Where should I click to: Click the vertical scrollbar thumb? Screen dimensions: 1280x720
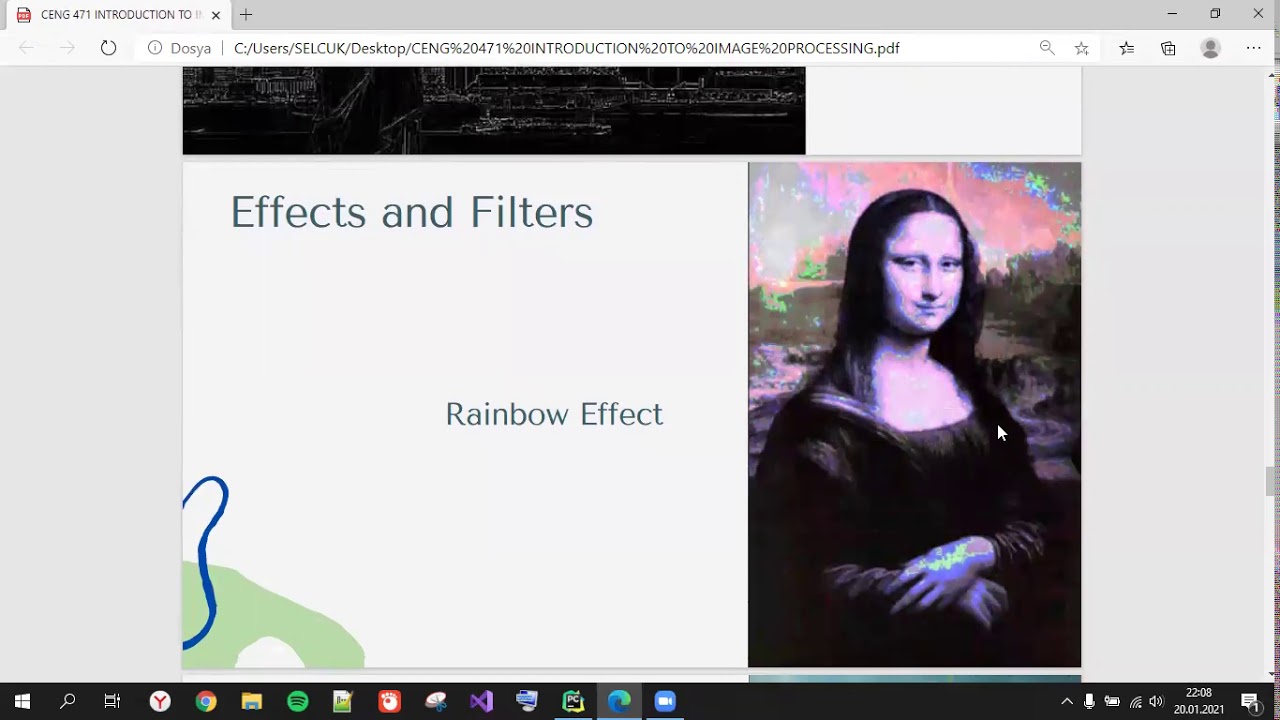(x=1271, y=481)
